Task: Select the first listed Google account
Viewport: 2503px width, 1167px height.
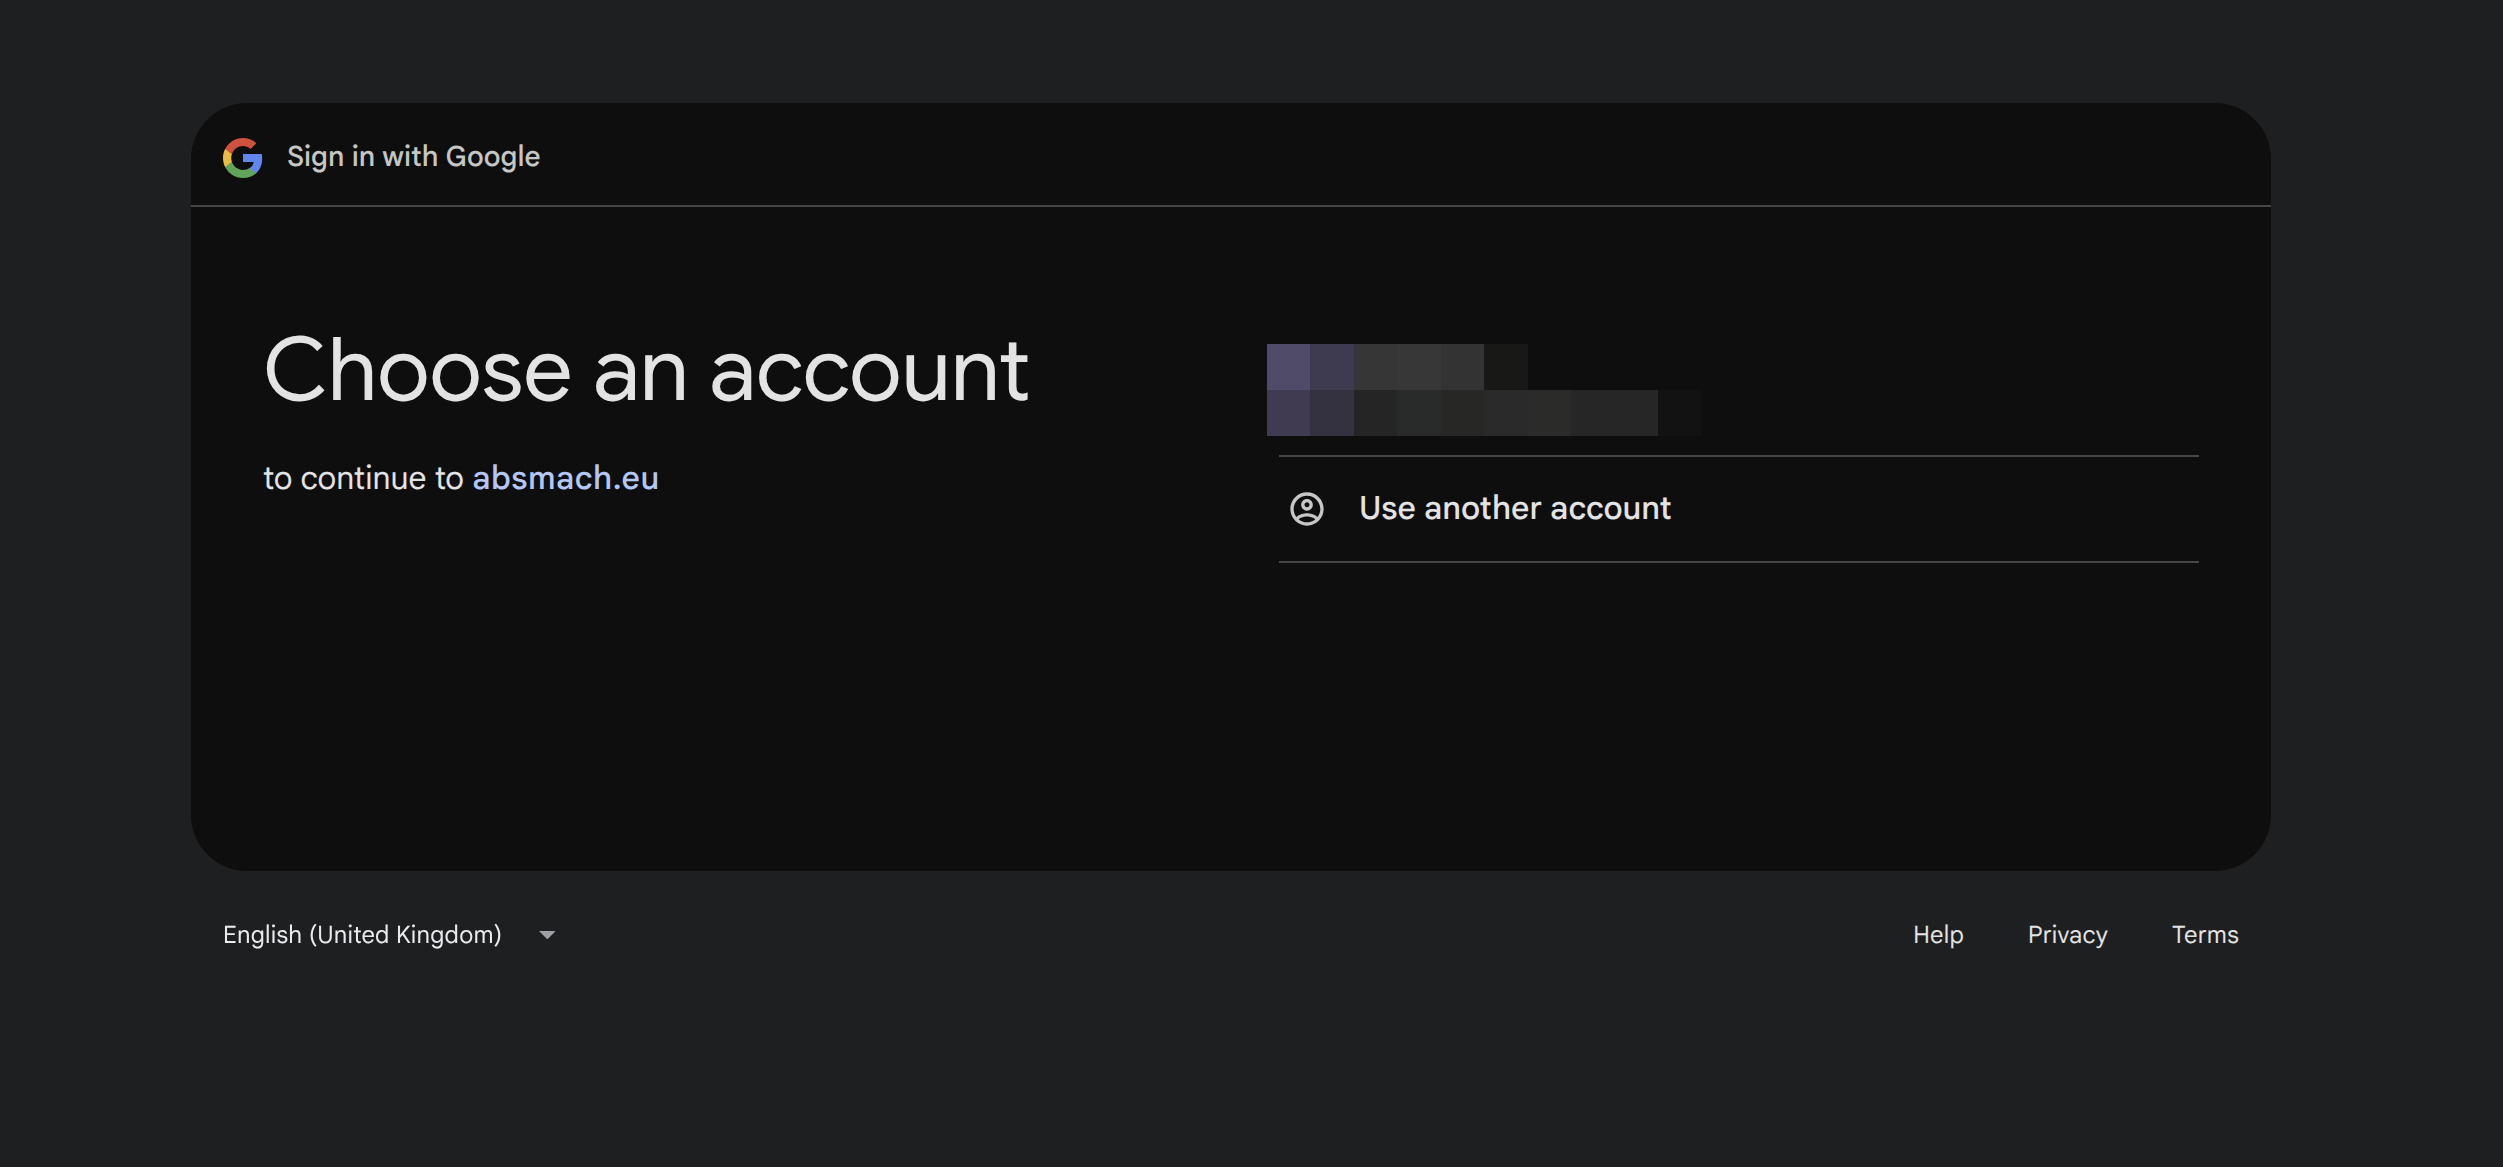Action: pyautogui.click(x=1480, y=390)
